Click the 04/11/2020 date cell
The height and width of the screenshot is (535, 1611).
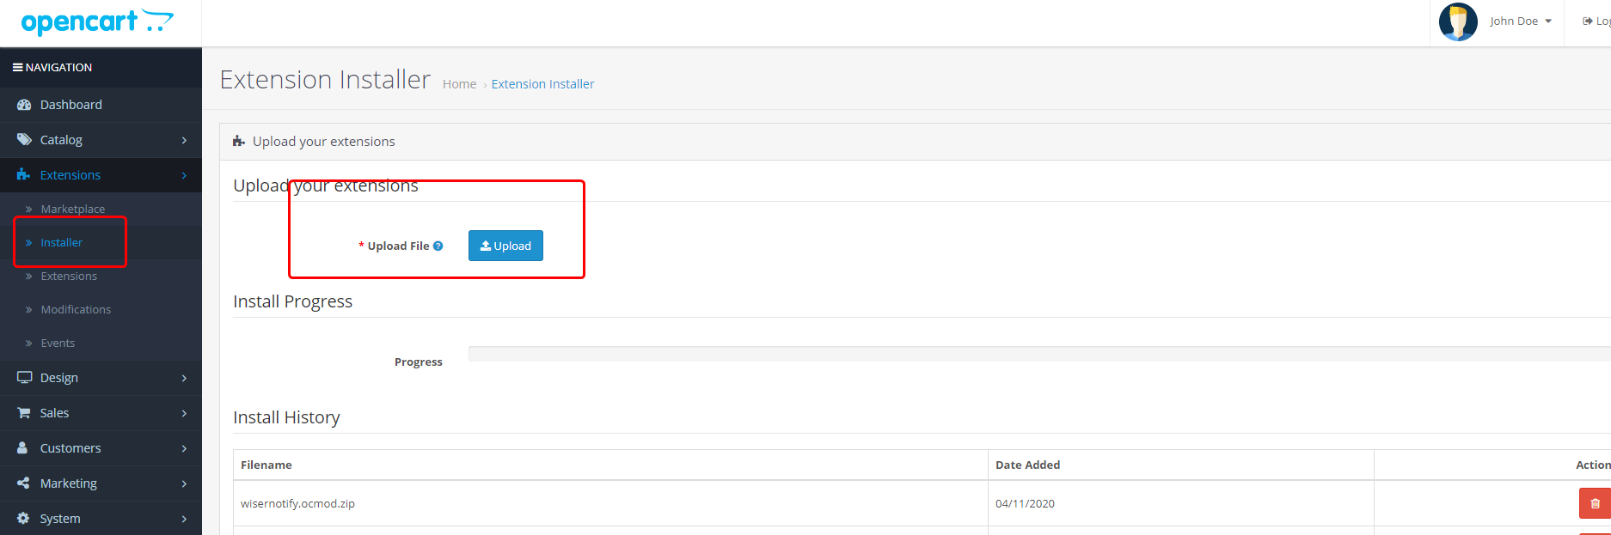coord(1181,503)
